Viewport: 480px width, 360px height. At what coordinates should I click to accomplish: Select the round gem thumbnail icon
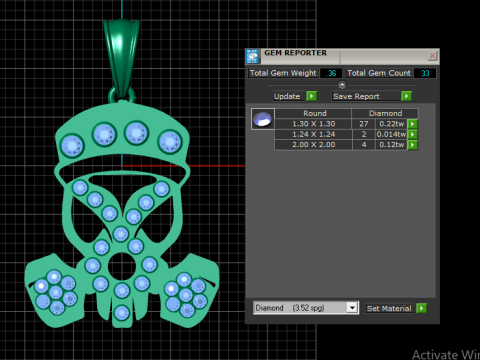pyautogui.click(x=263, y=119)
